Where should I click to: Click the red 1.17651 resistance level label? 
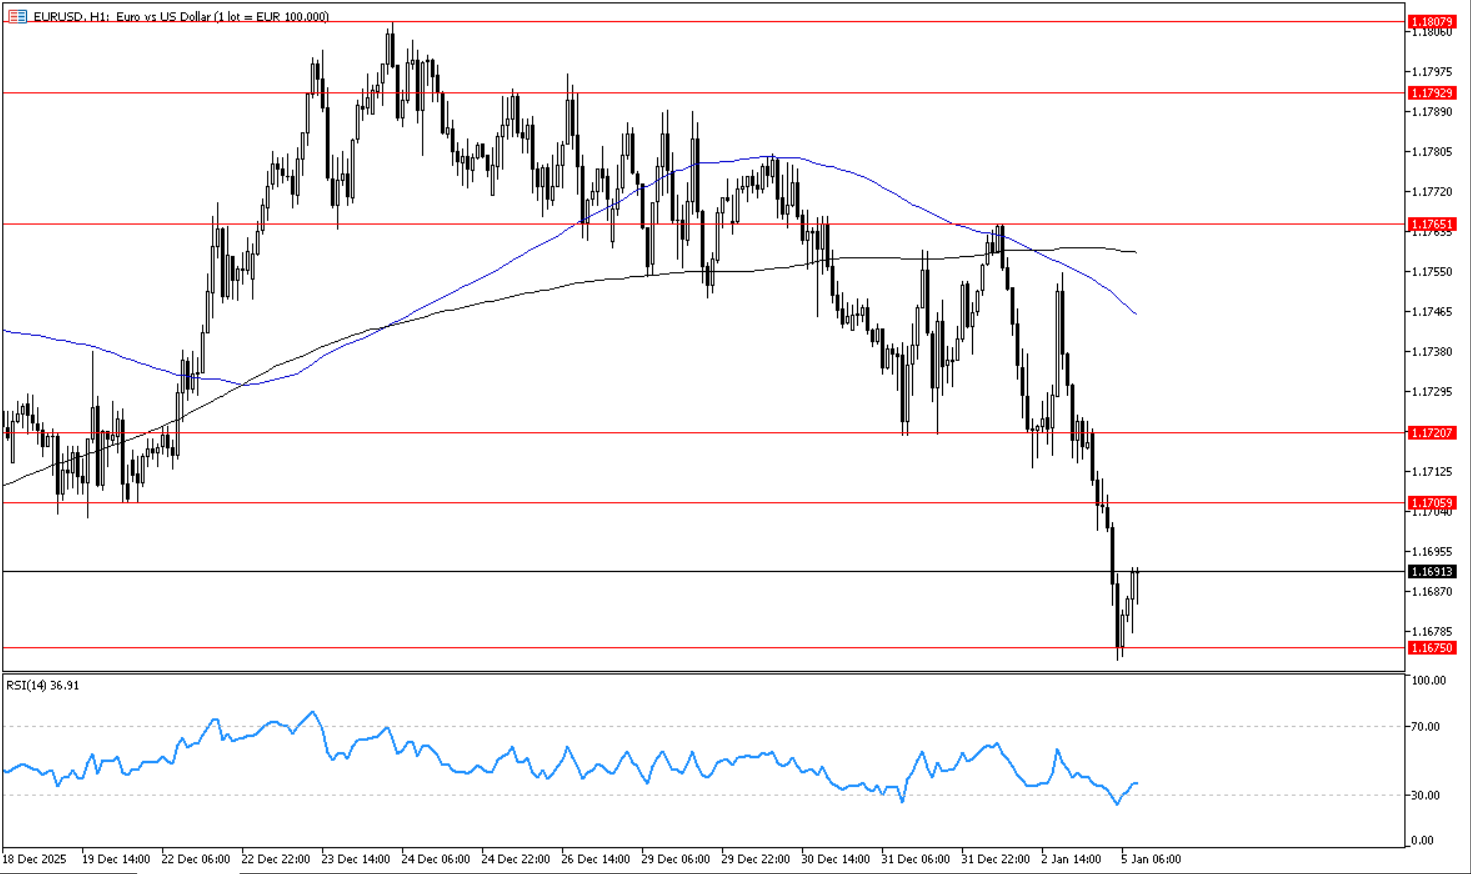1431,224
